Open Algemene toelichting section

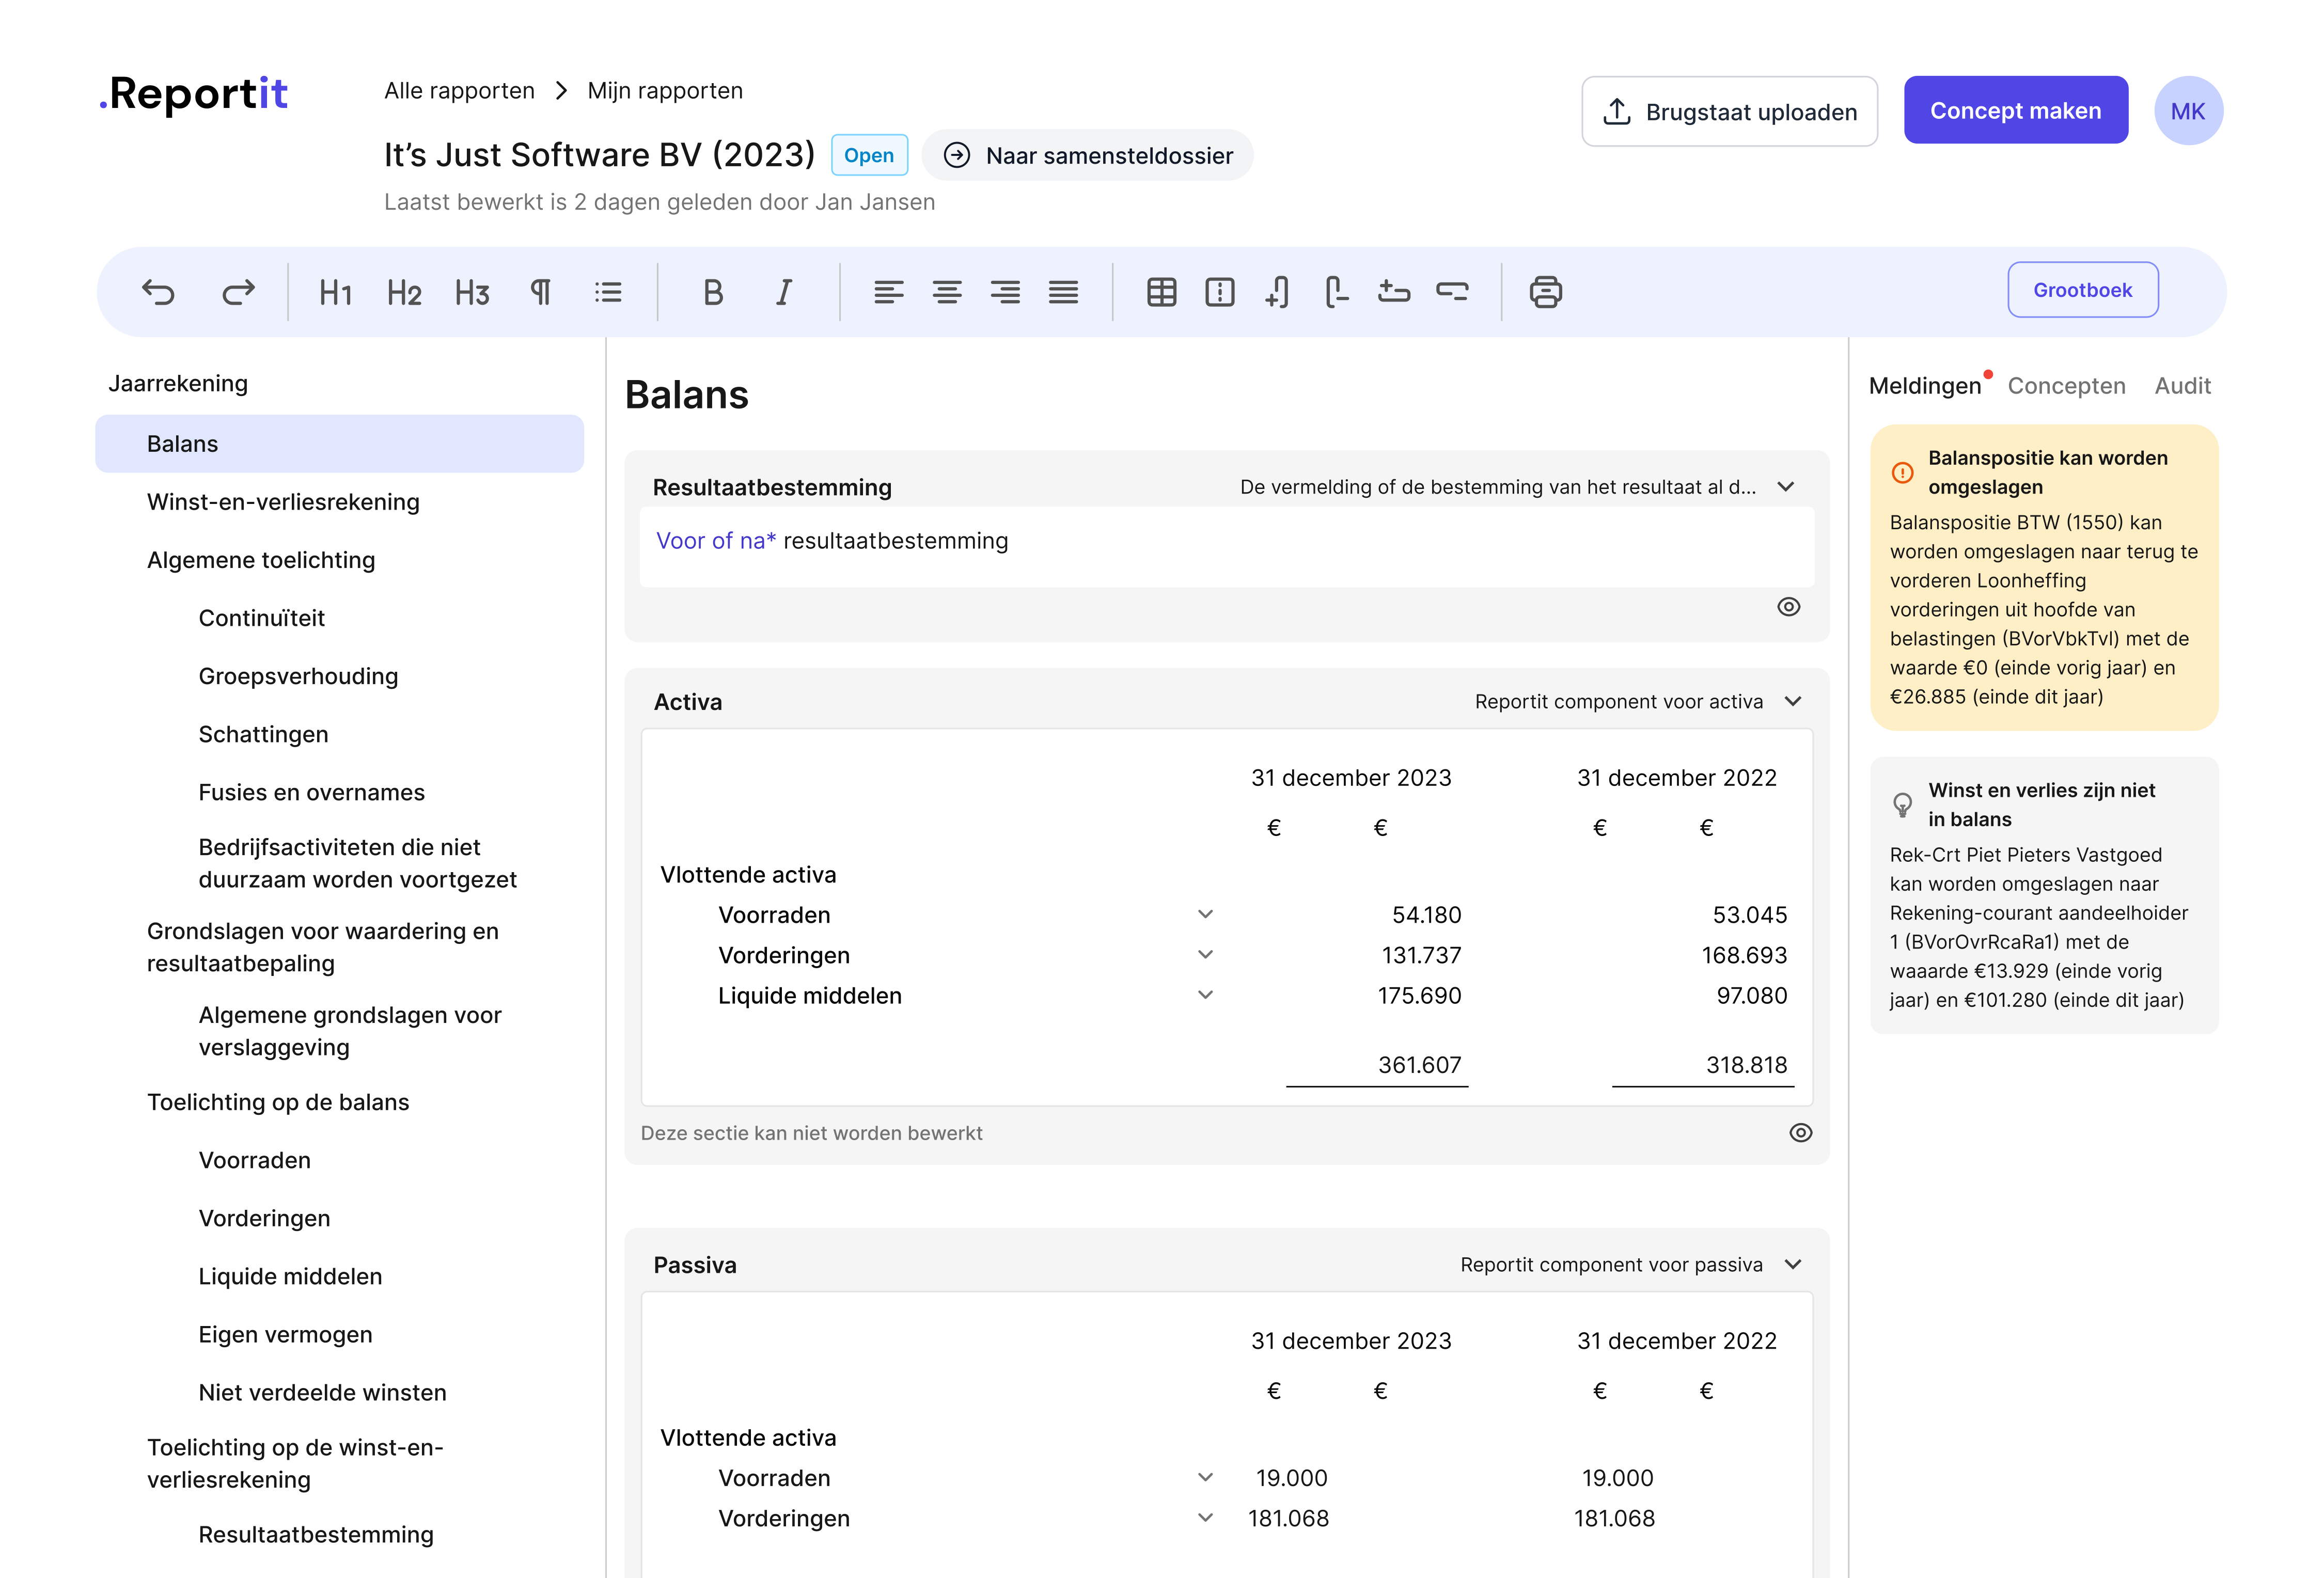click(261, 560)
